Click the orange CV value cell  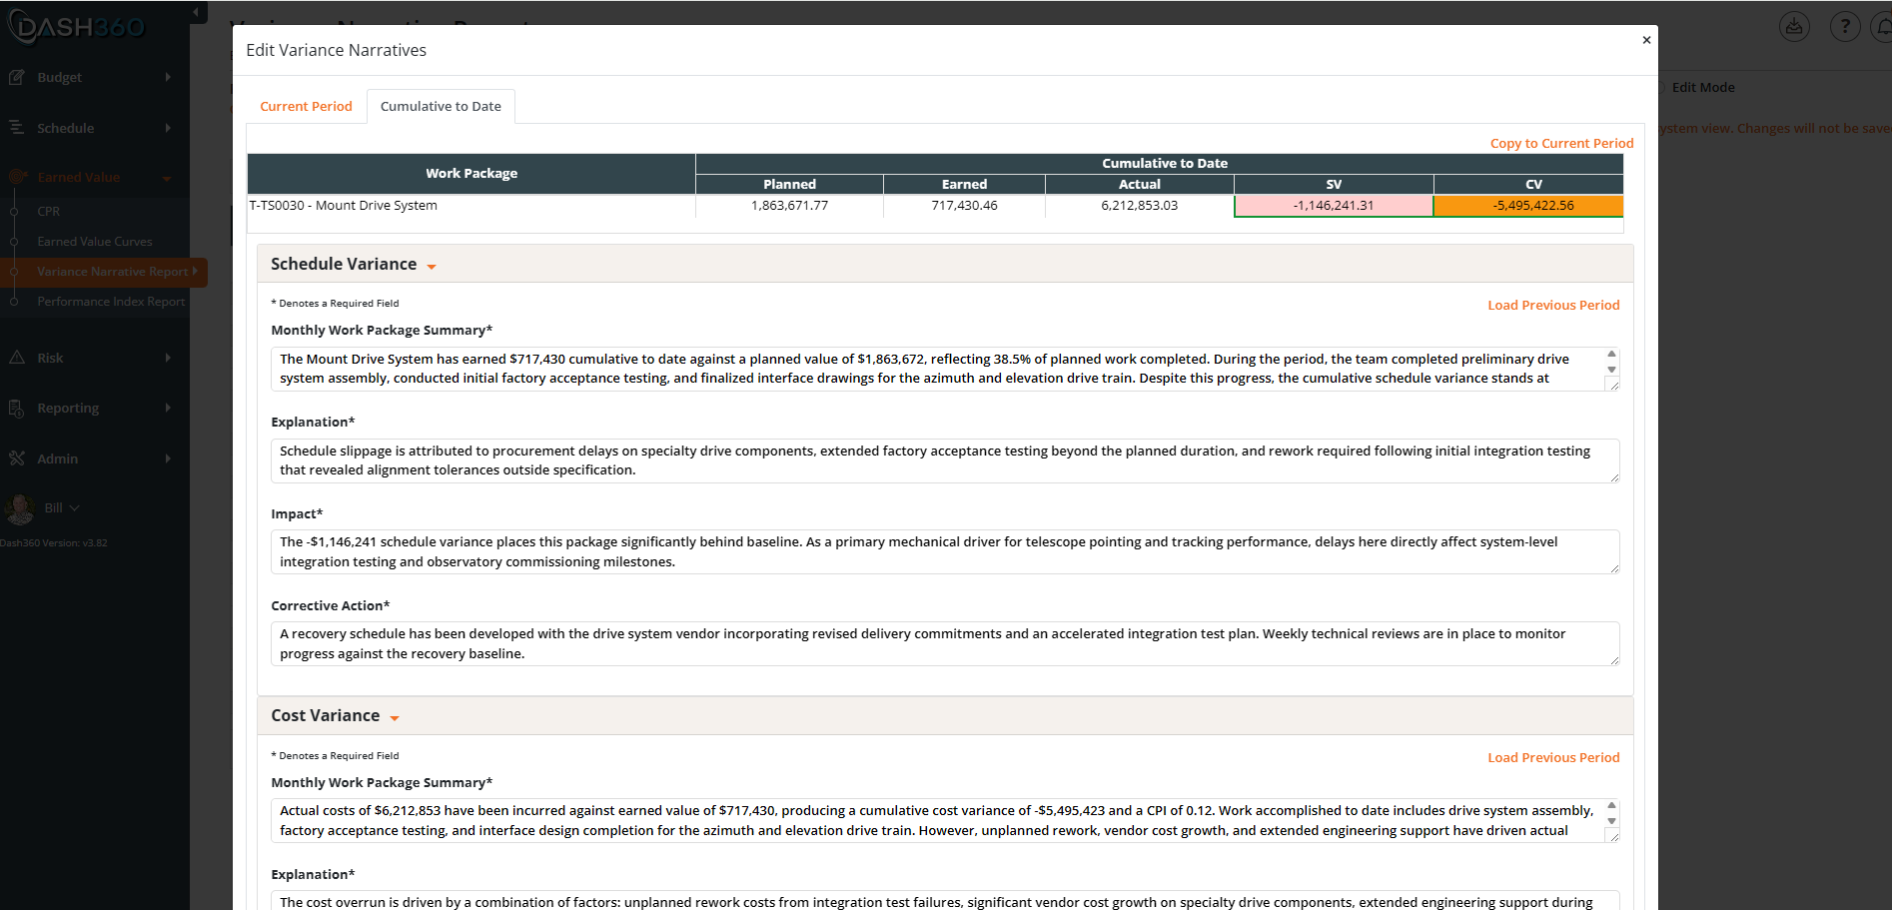click(1529, 206)
